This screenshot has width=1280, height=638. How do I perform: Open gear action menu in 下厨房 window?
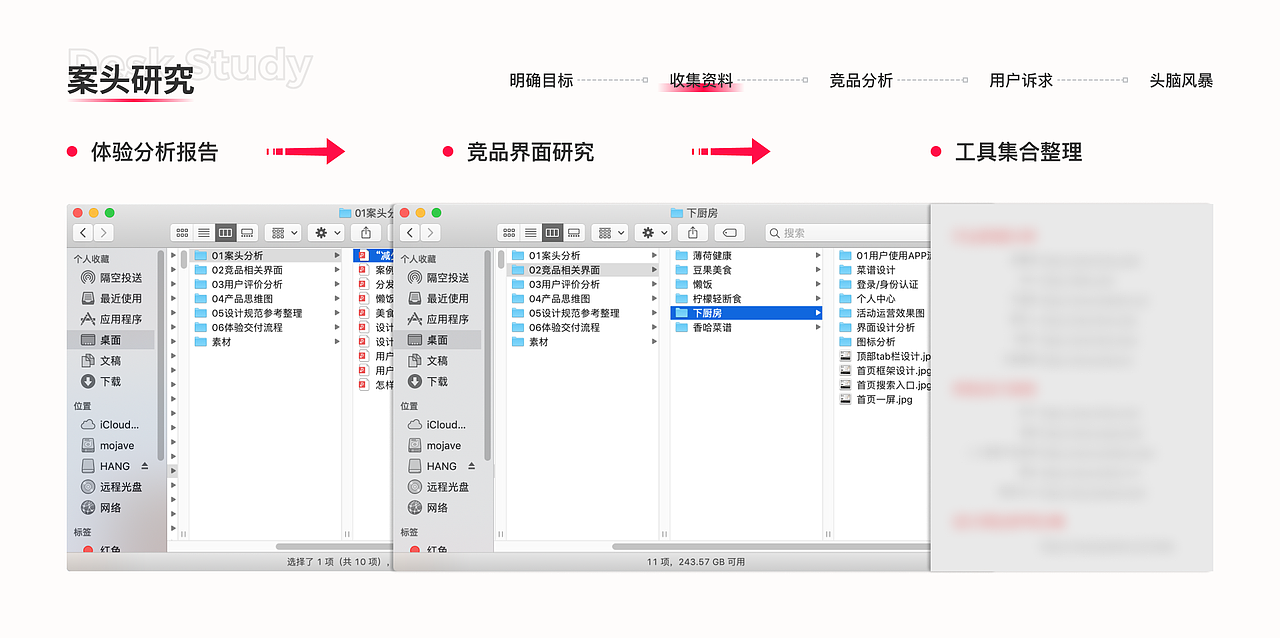tap(653, 232)
